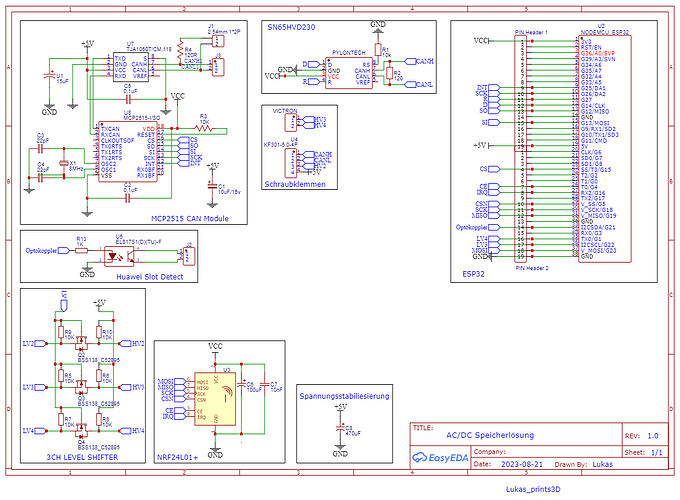Click the 'PIN Header 1' label
The width and height of the screenshot is (680, 500).
[531, 32]
